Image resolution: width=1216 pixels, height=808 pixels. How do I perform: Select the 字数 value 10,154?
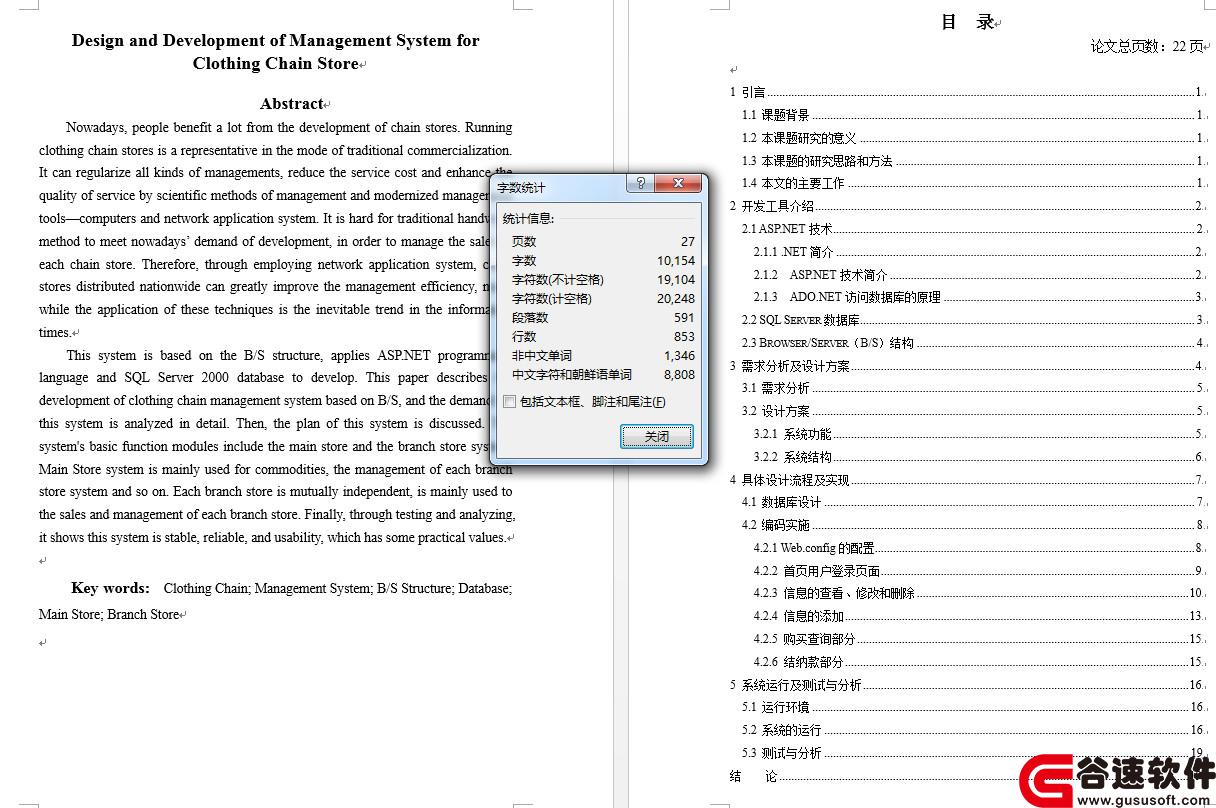[x=676, y=260]
